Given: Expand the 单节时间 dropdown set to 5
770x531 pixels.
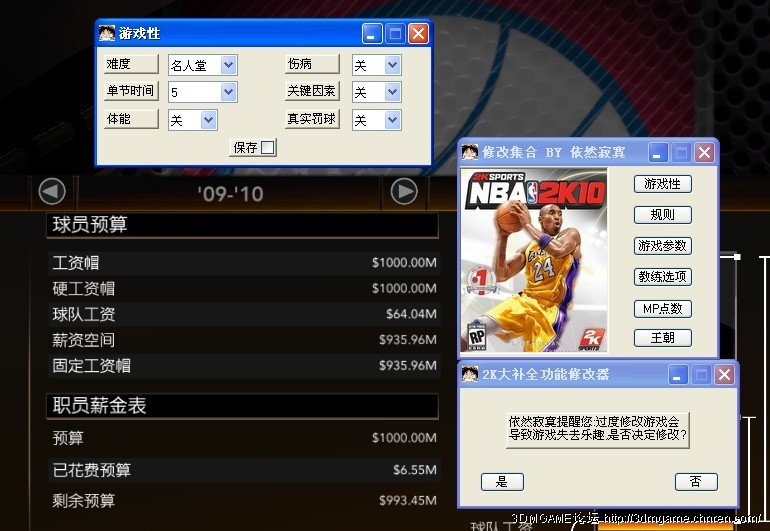Looking at the screenshot, I should (x=228, y=92).
